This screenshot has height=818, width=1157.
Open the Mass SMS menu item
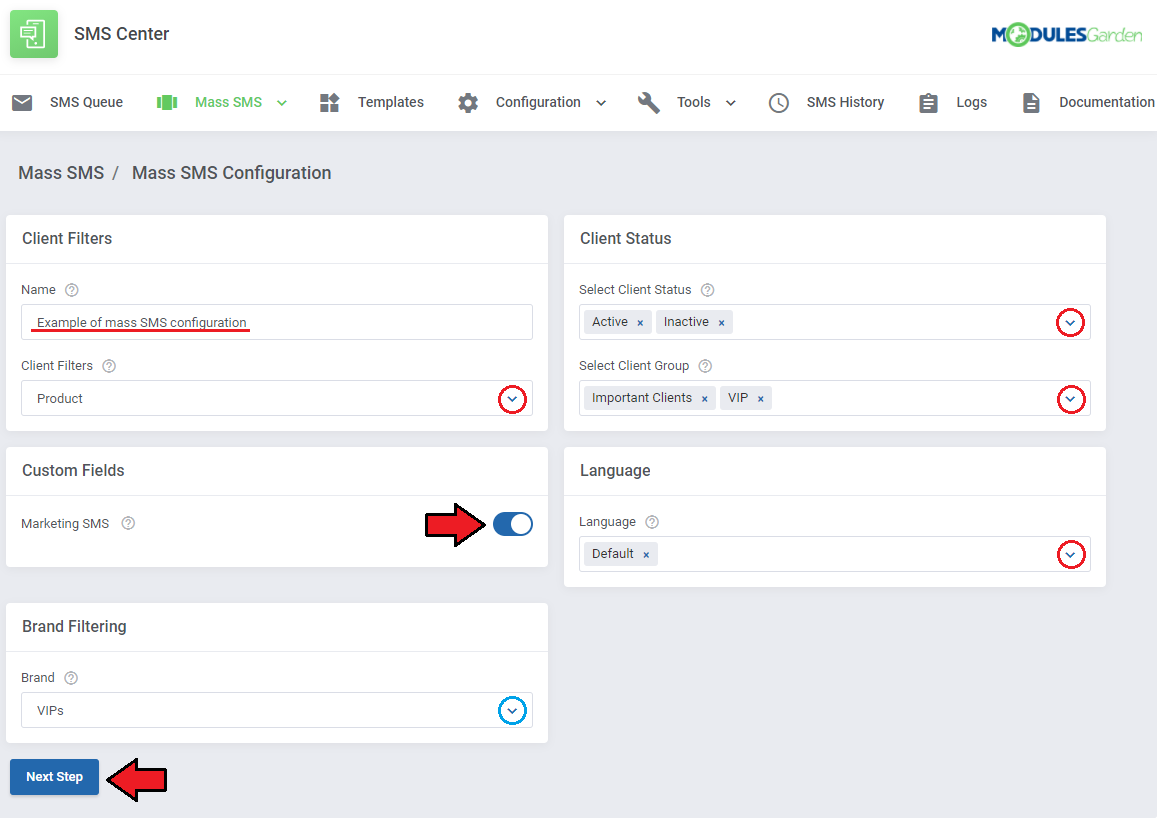point(228,103)
